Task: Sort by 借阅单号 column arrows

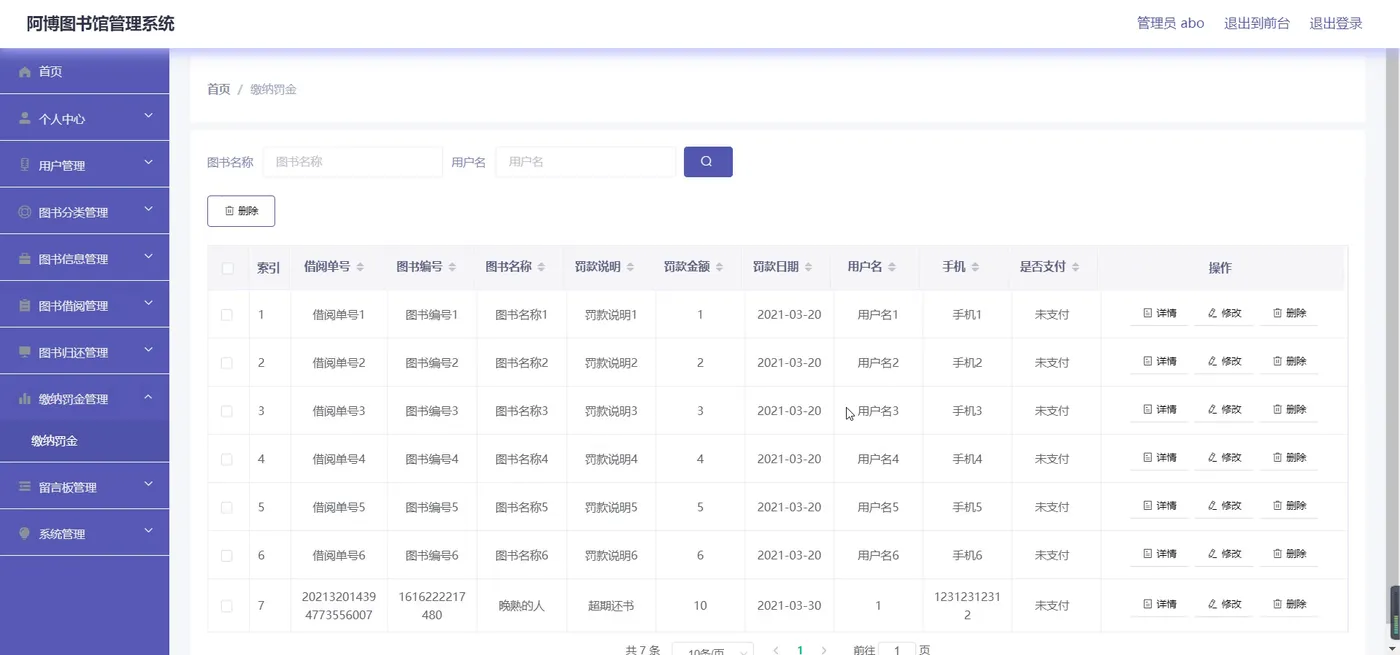Action: (360, 267)
